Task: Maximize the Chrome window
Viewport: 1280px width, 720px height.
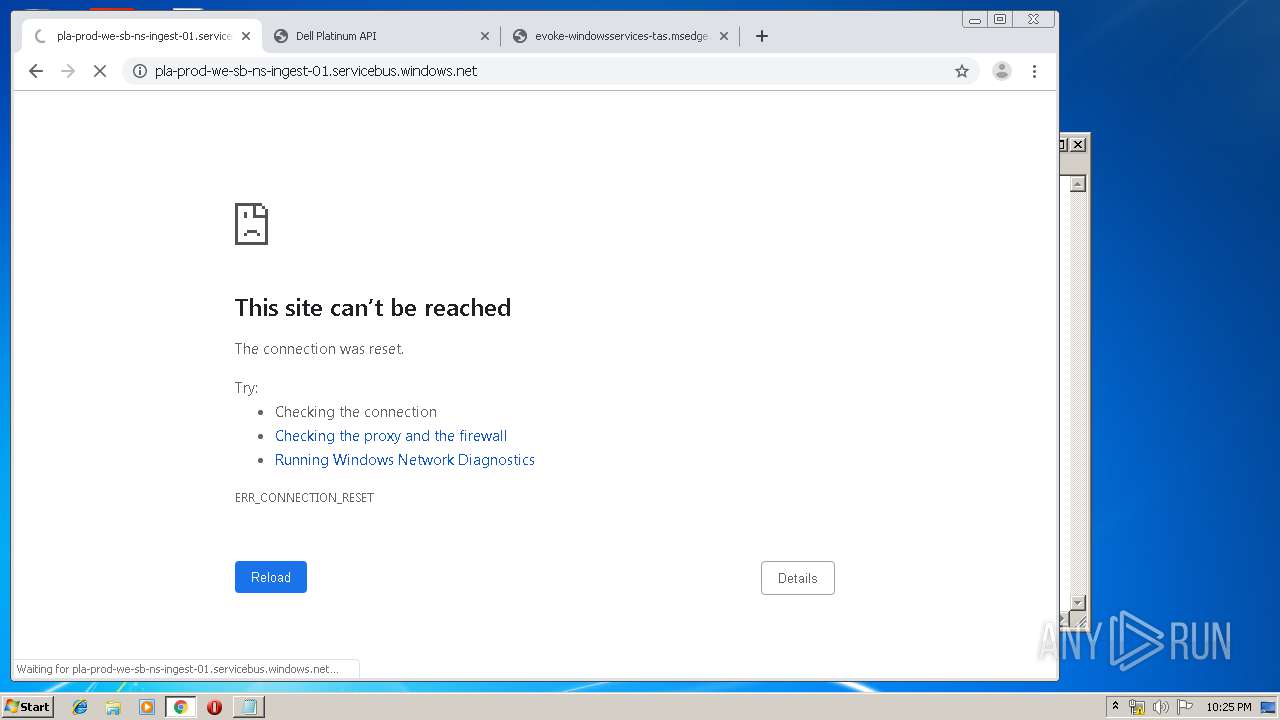Action: click(x=1000, y=19)
